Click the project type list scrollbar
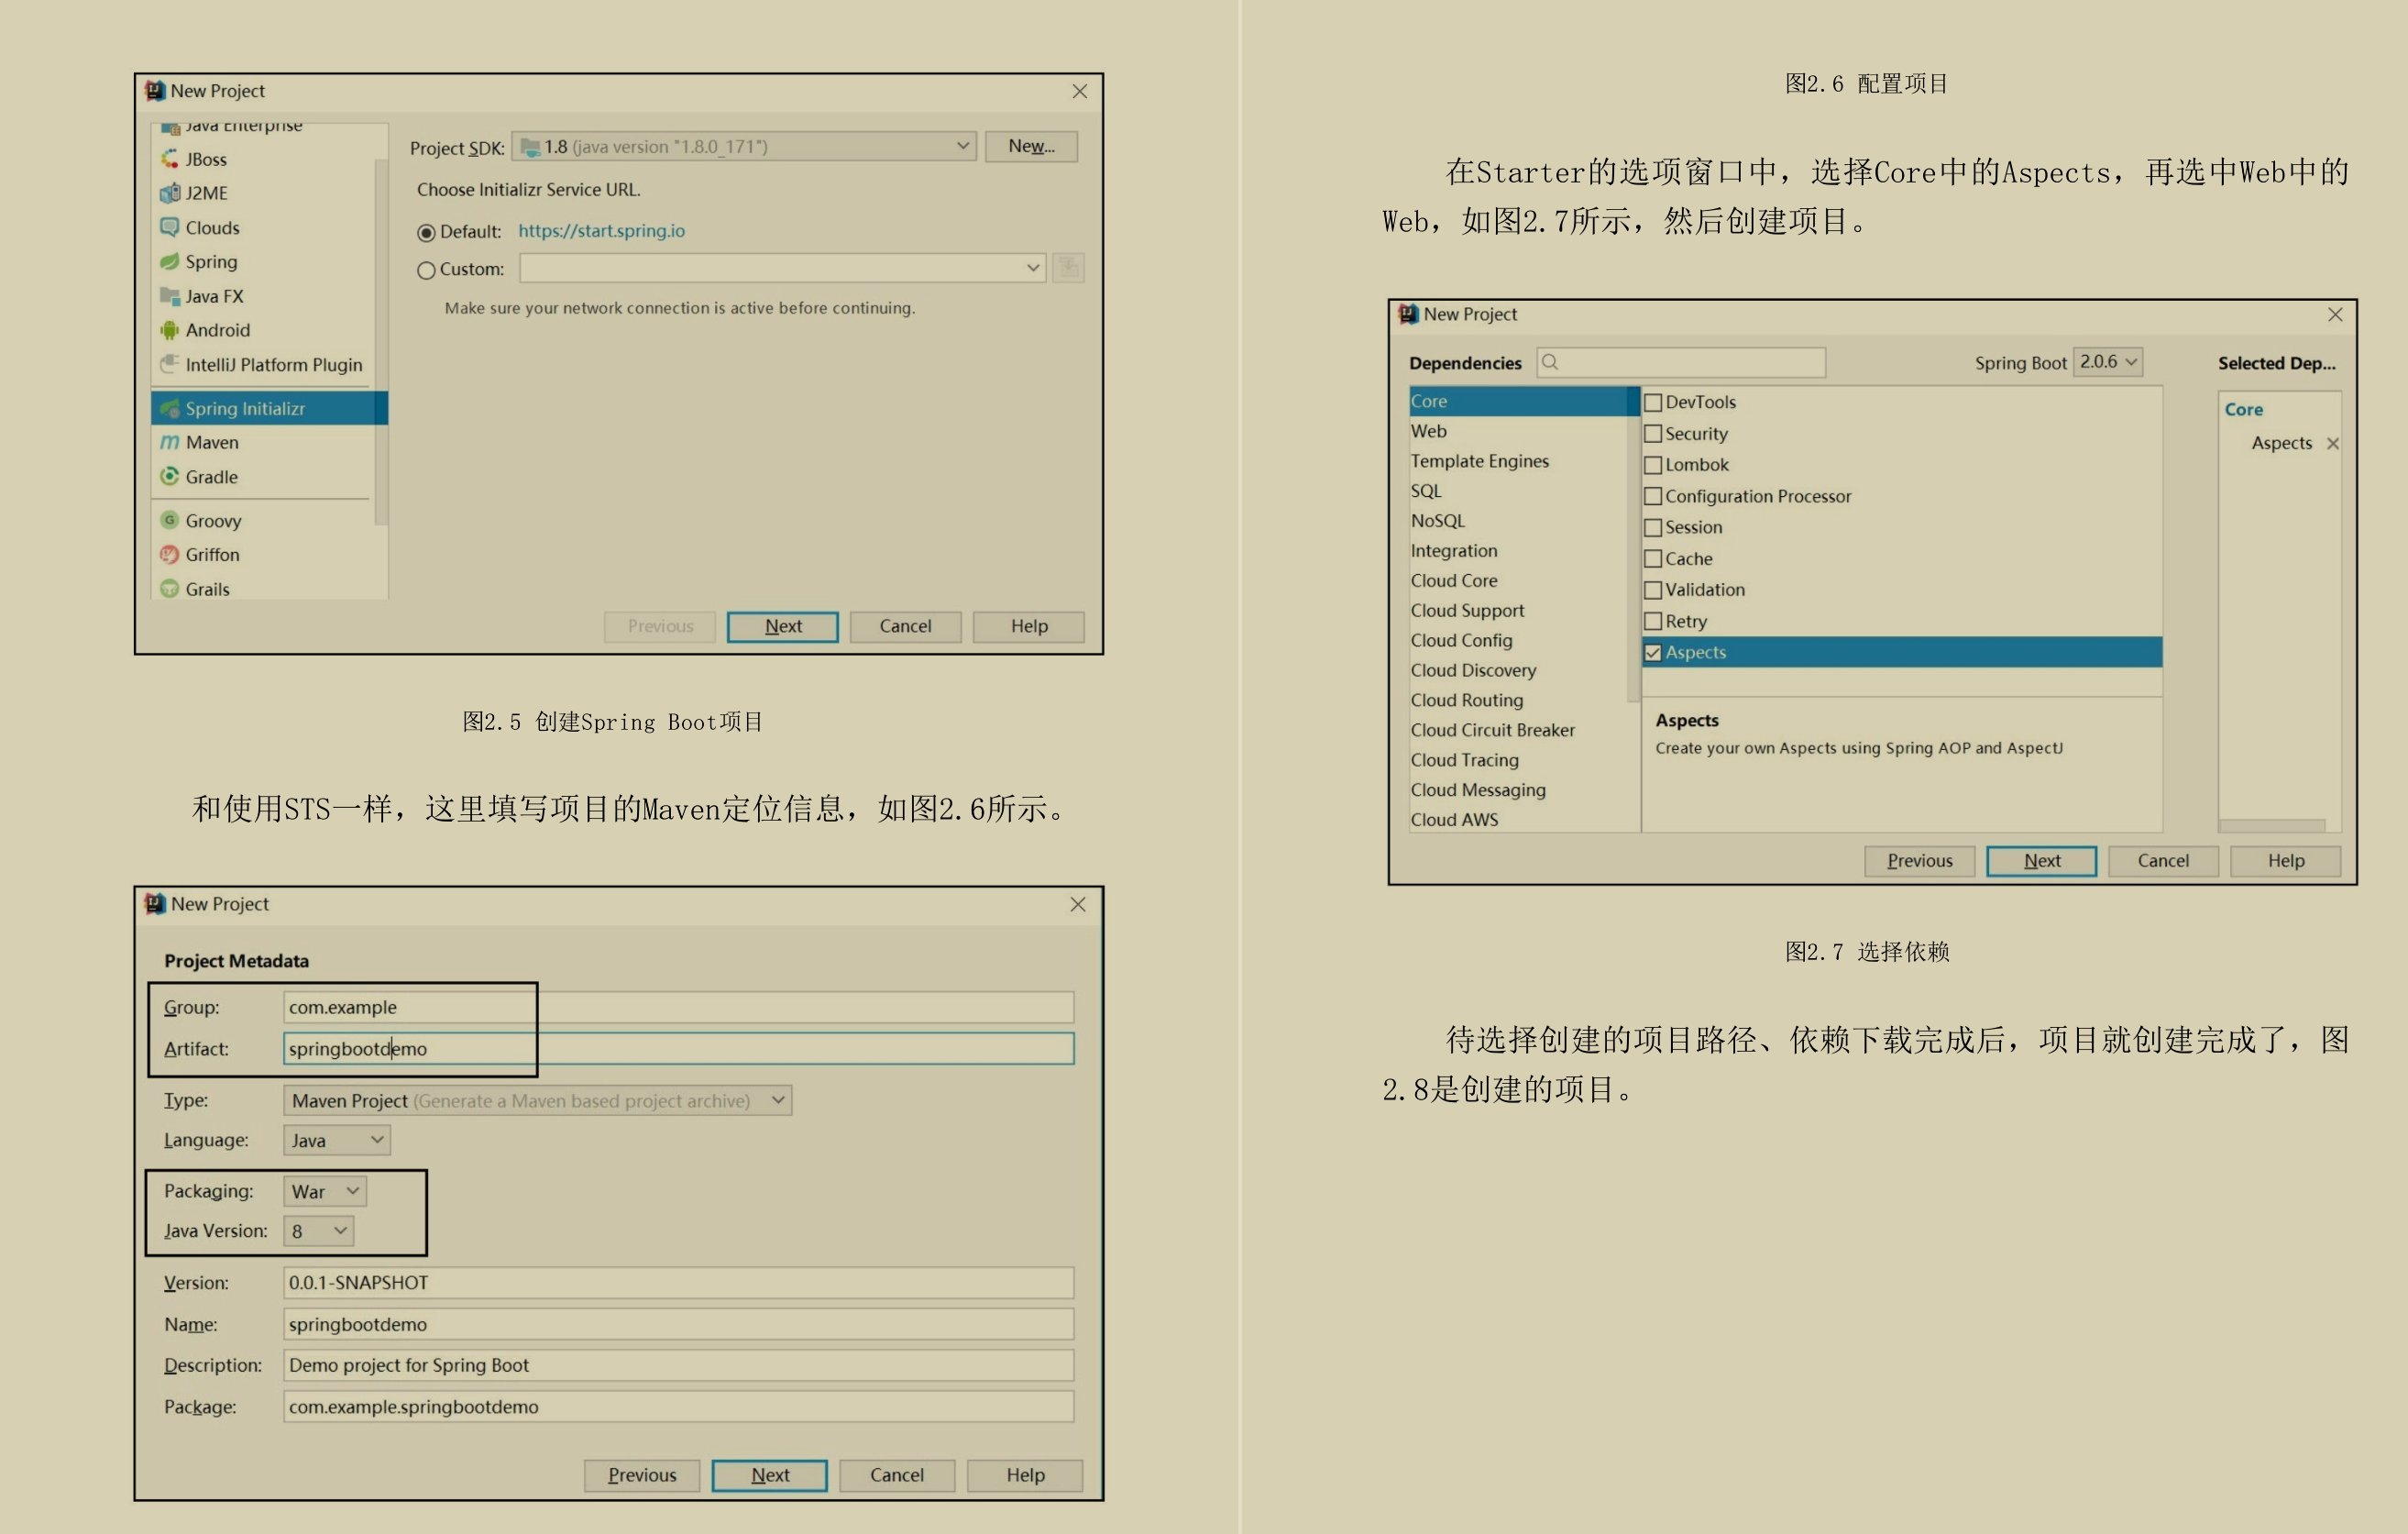 (381, 342)
